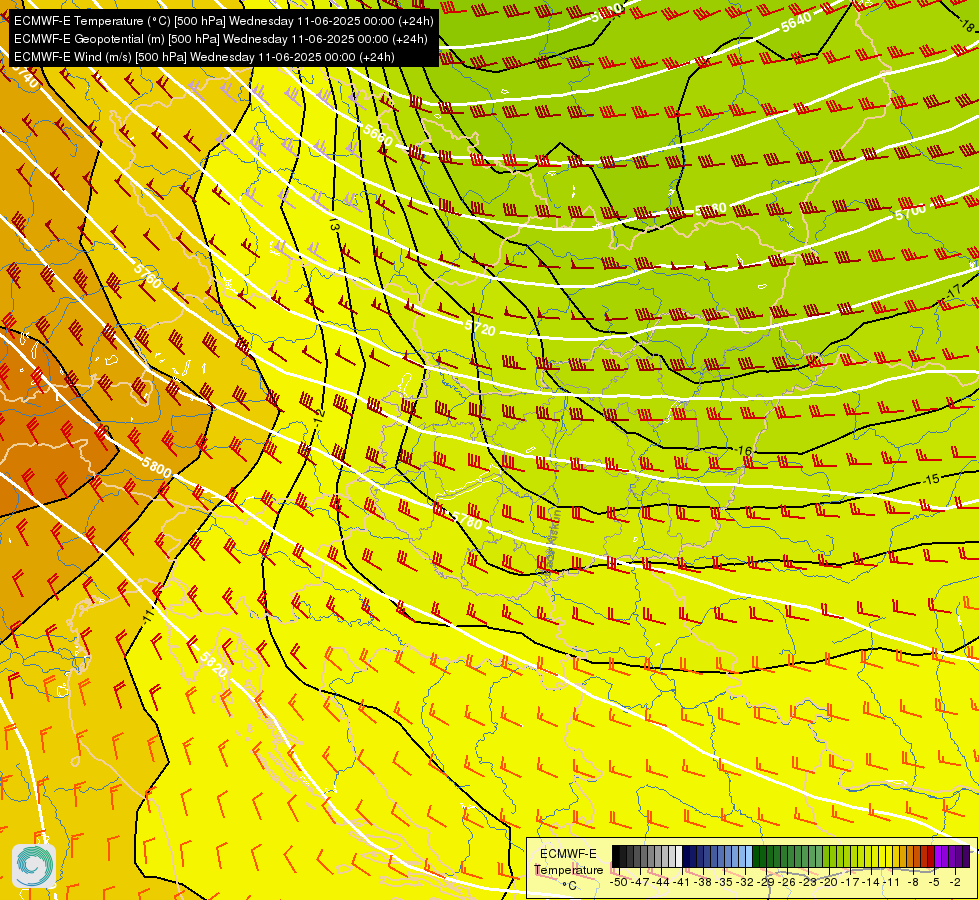Click the -29 value on the legend scale
This screenshot has height=900, width=979.
pyautogui.click(x=767, y=882)
